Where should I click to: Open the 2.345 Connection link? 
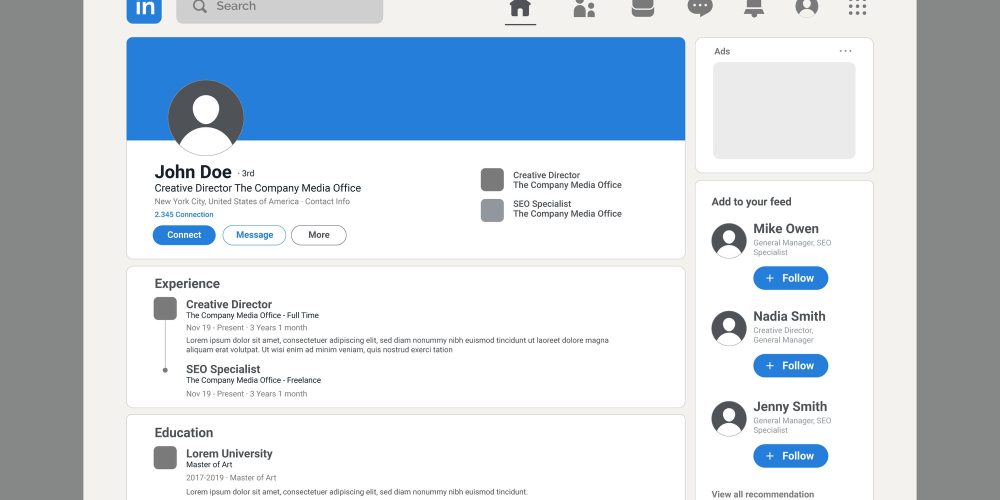point(184,215)
